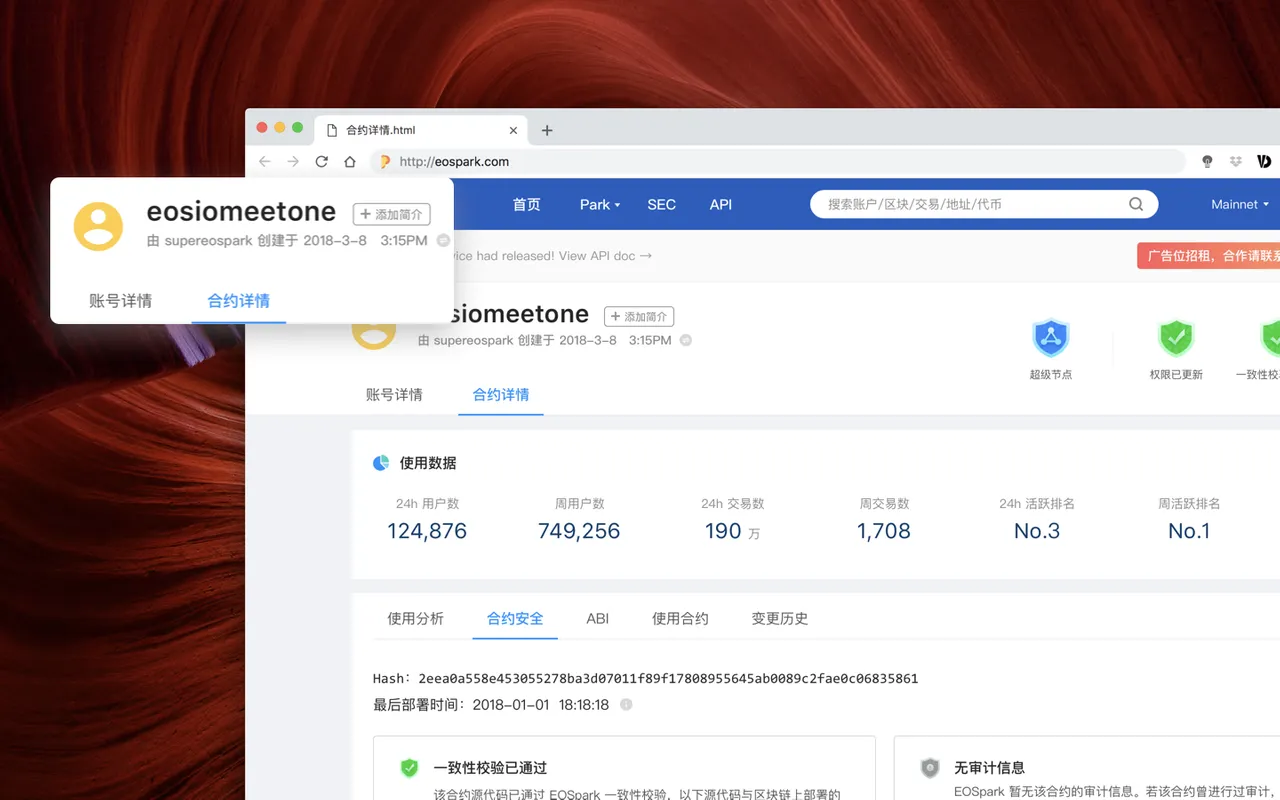Go back with the browser back arrow
Screen dimensions: 1280x800
(264, 161)
